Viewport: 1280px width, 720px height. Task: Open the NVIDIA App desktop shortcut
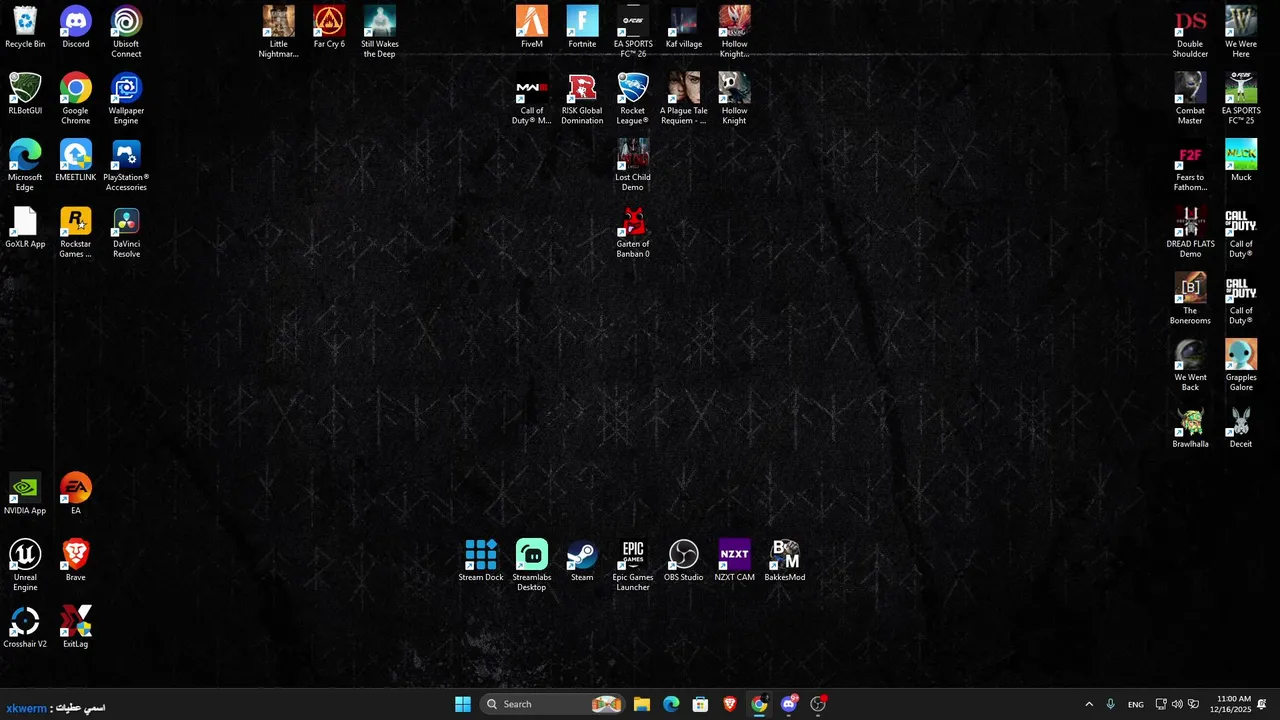(x=25, y=495)
